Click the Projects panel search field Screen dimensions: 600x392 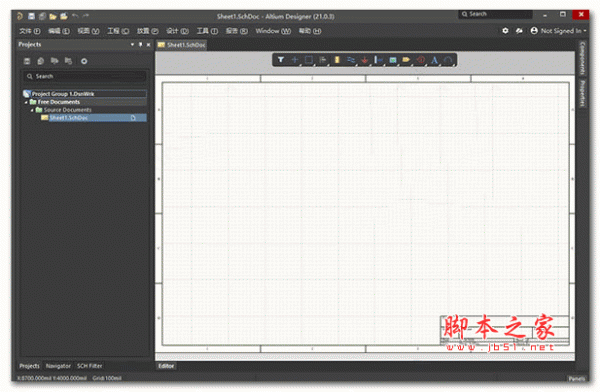click(85, 77)
